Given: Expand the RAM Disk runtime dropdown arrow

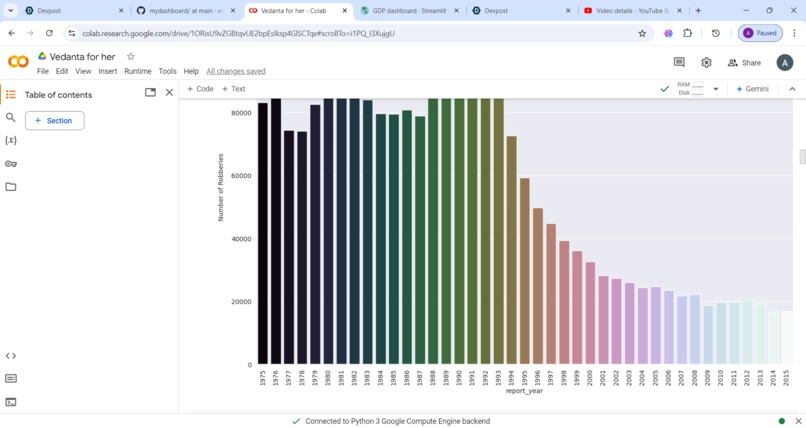Looking at the screenshot, I should pos(716,89).
